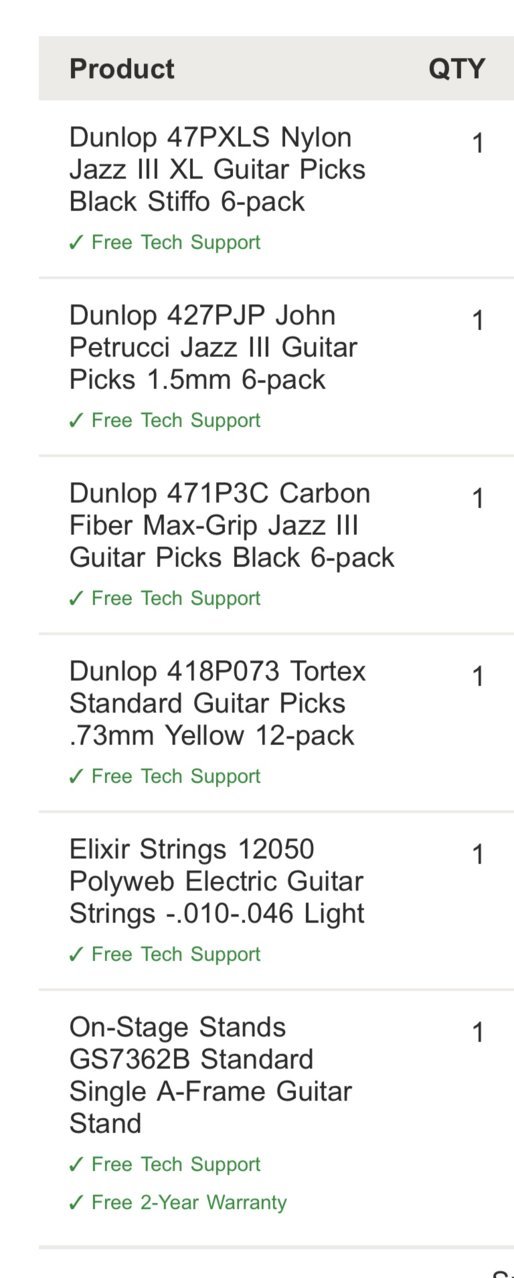Click Free Tech Support checkmark for guitar stand
The image size is (514, 1278).
[76, 1165]
